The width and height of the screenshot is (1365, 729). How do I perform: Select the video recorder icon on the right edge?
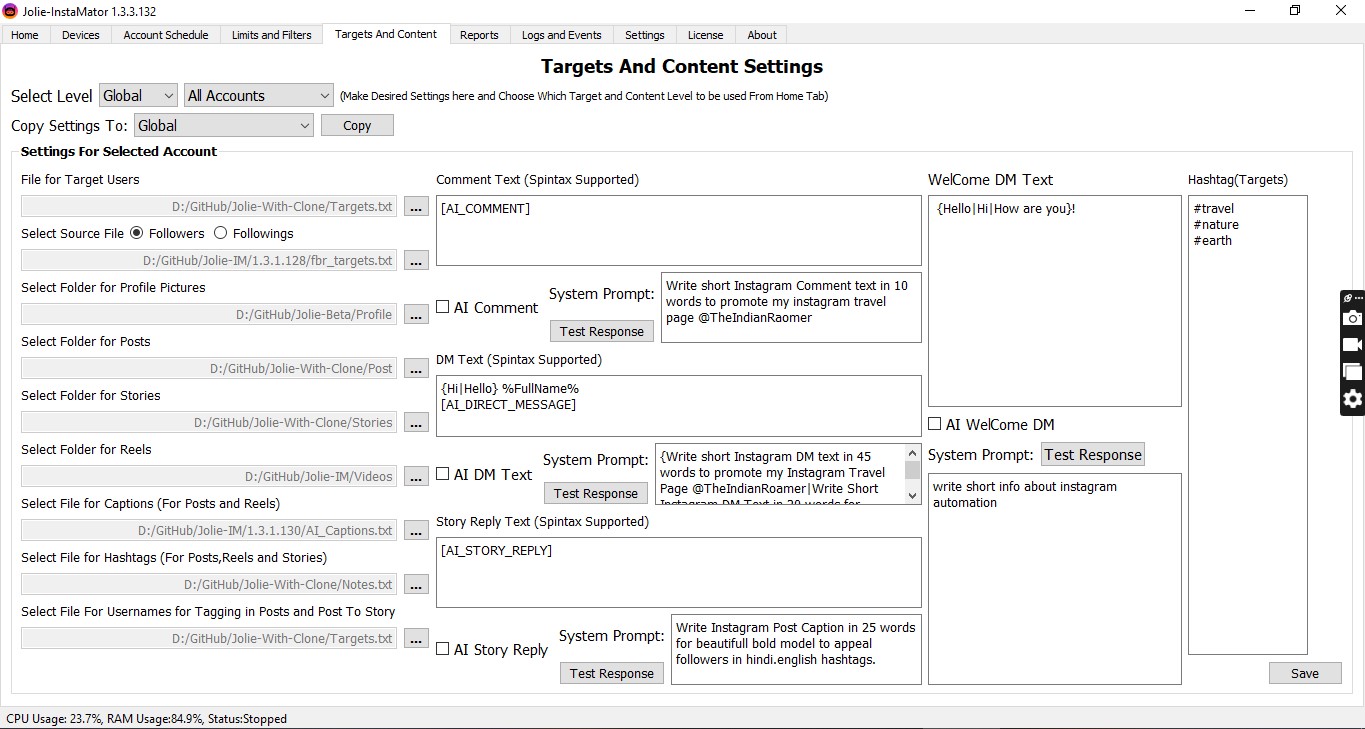[1352, 344]
